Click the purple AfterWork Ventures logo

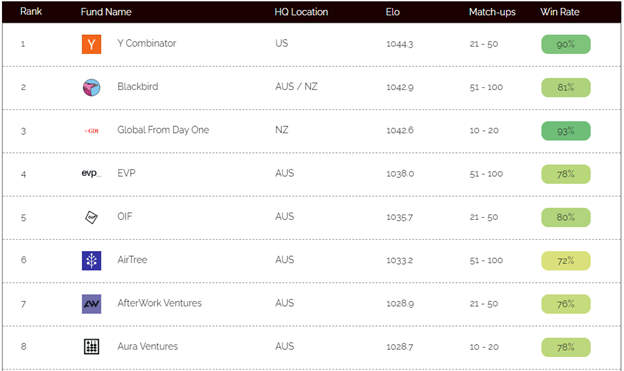92,304
